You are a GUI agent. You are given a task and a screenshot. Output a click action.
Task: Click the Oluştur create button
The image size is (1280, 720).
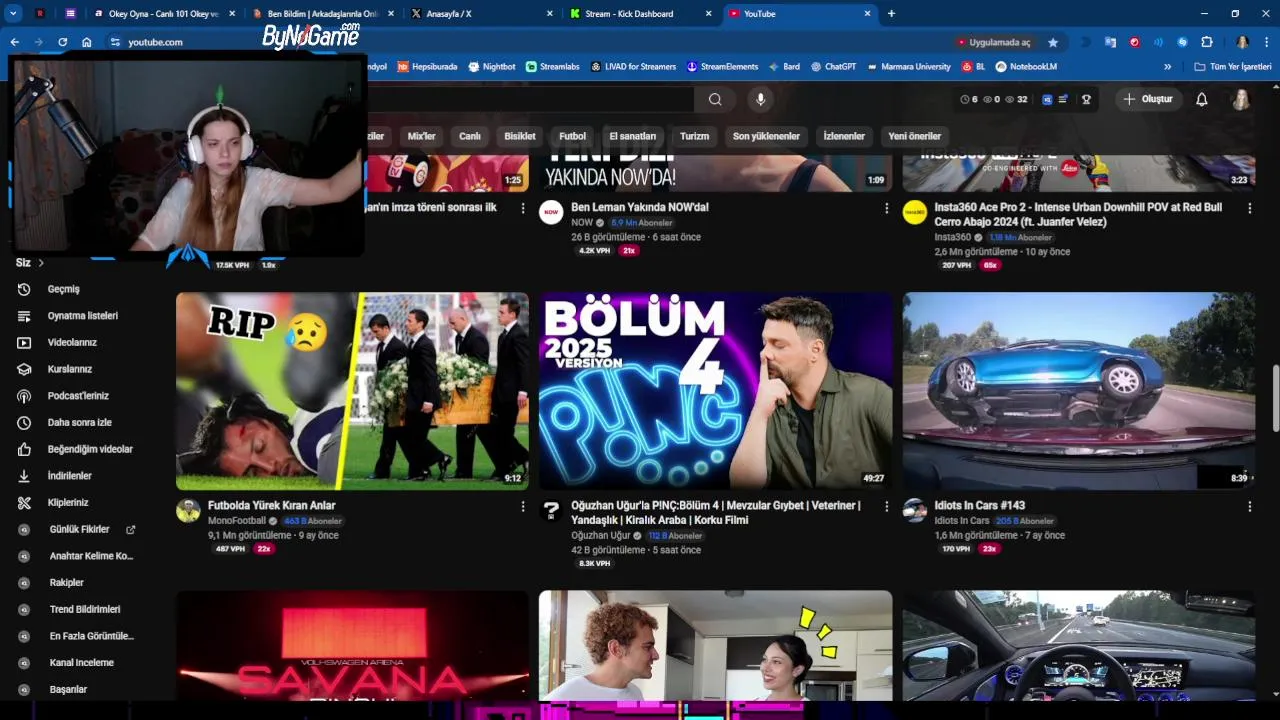1147,99
